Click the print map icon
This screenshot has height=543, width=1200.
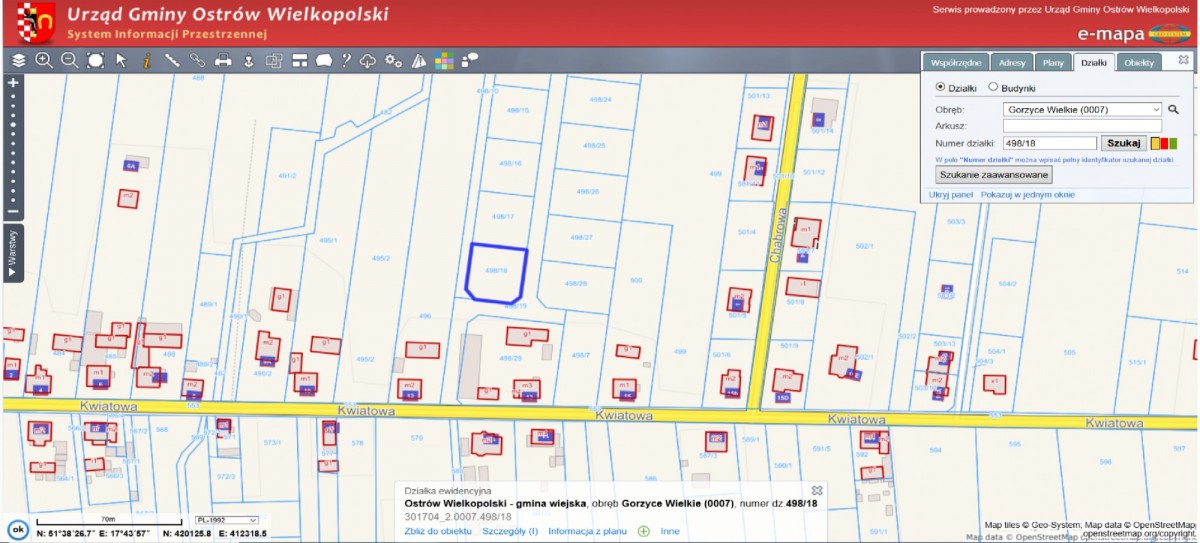click(x=223, y=60)
